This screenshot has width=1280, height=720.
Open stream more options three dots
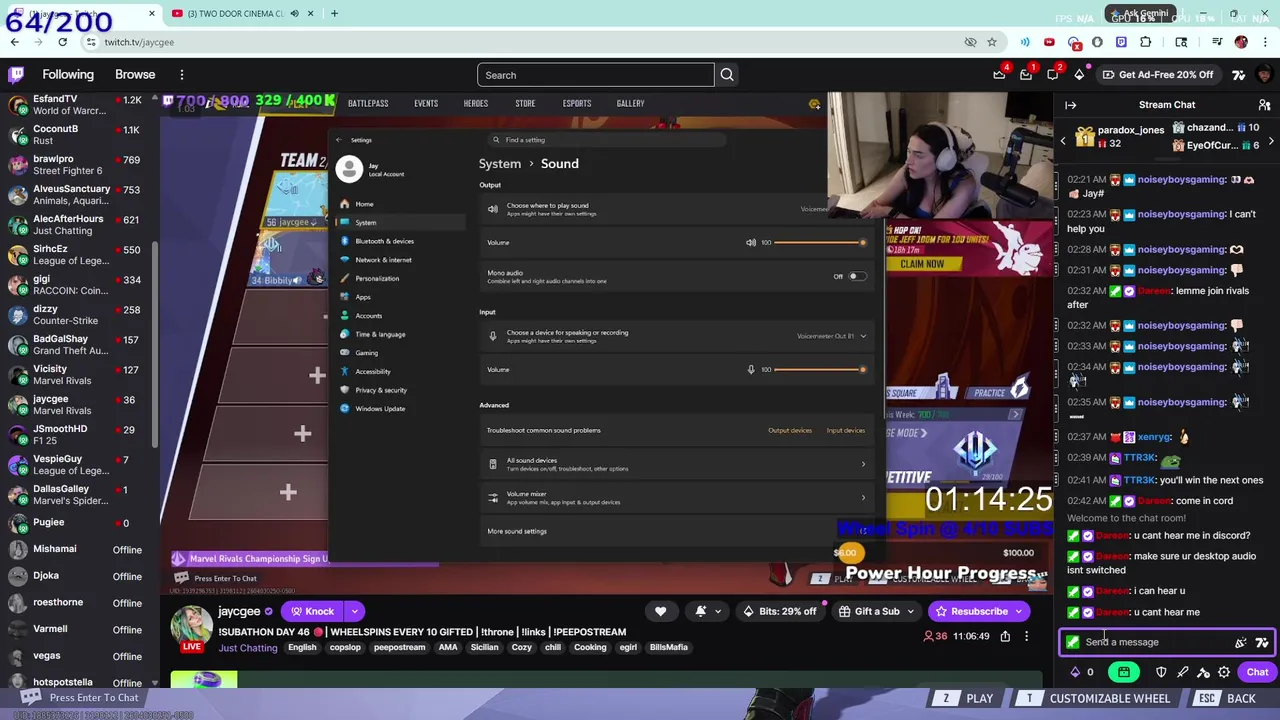pos(1026,636)
